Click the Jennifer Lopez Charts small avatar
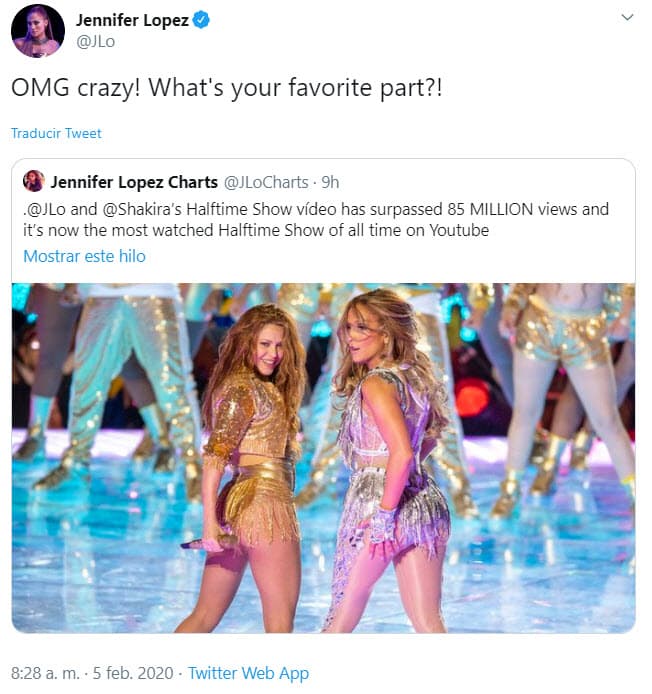Screen dimensions: 652x694 click(34, 181)
